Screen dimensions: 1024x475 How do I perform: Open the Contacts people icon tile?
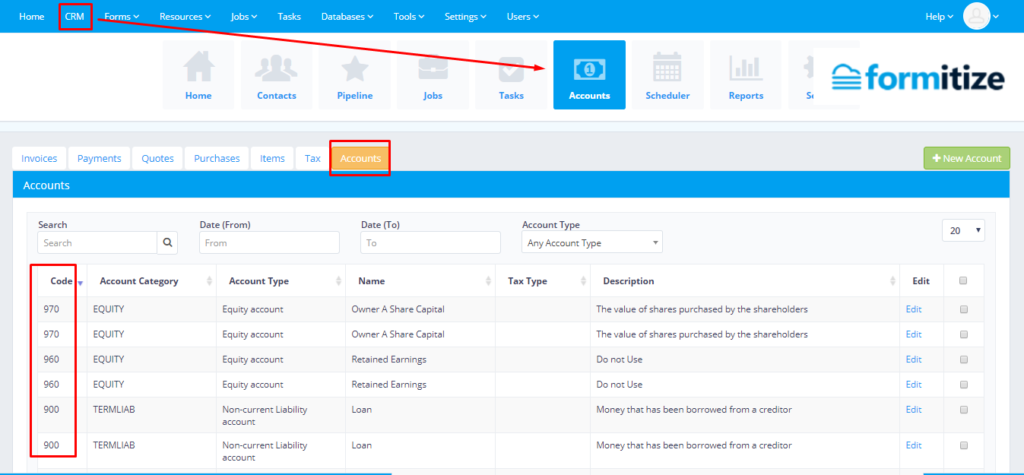(x=276, y=75)
